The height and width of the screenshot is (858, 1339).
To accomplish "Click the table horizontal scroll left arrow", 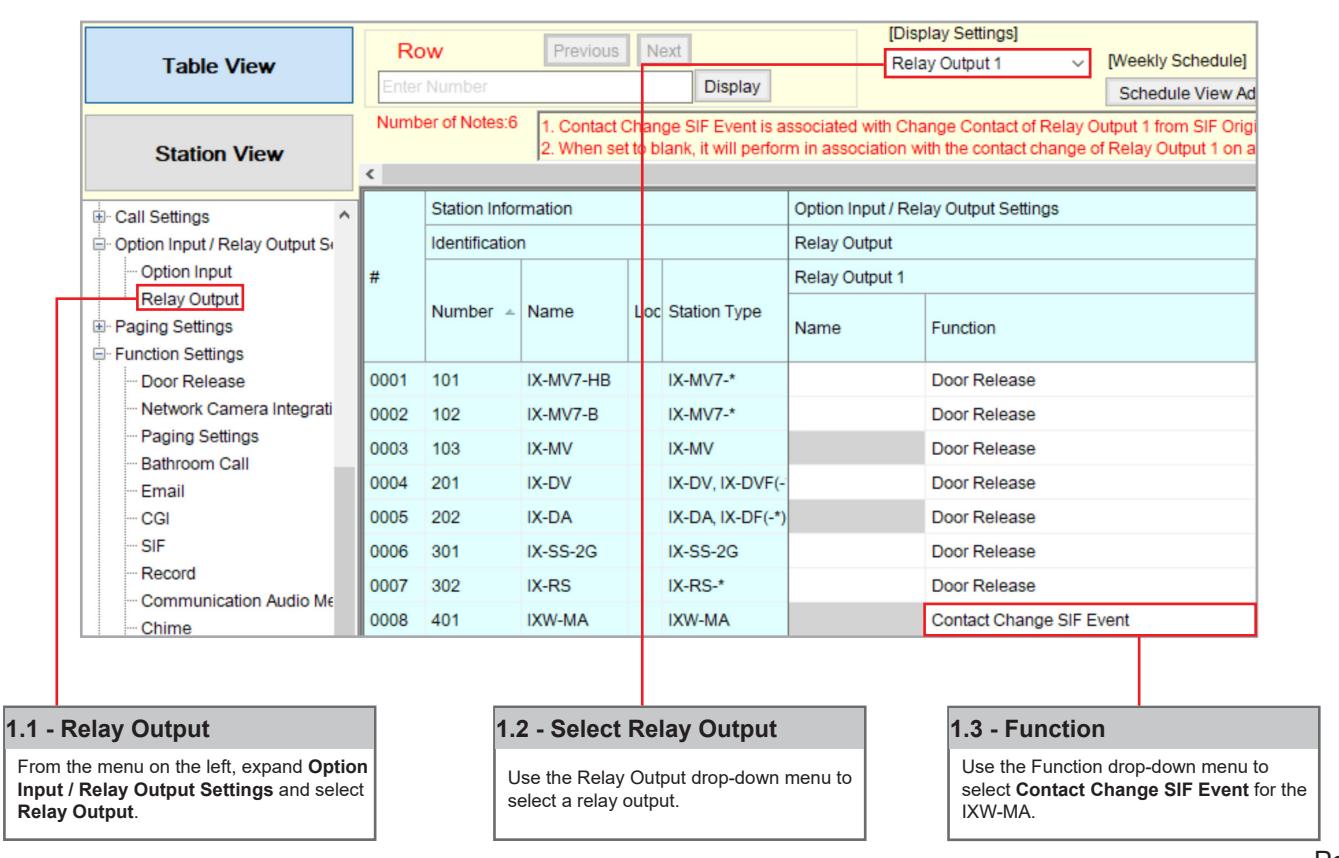I will tap(370, 174).
